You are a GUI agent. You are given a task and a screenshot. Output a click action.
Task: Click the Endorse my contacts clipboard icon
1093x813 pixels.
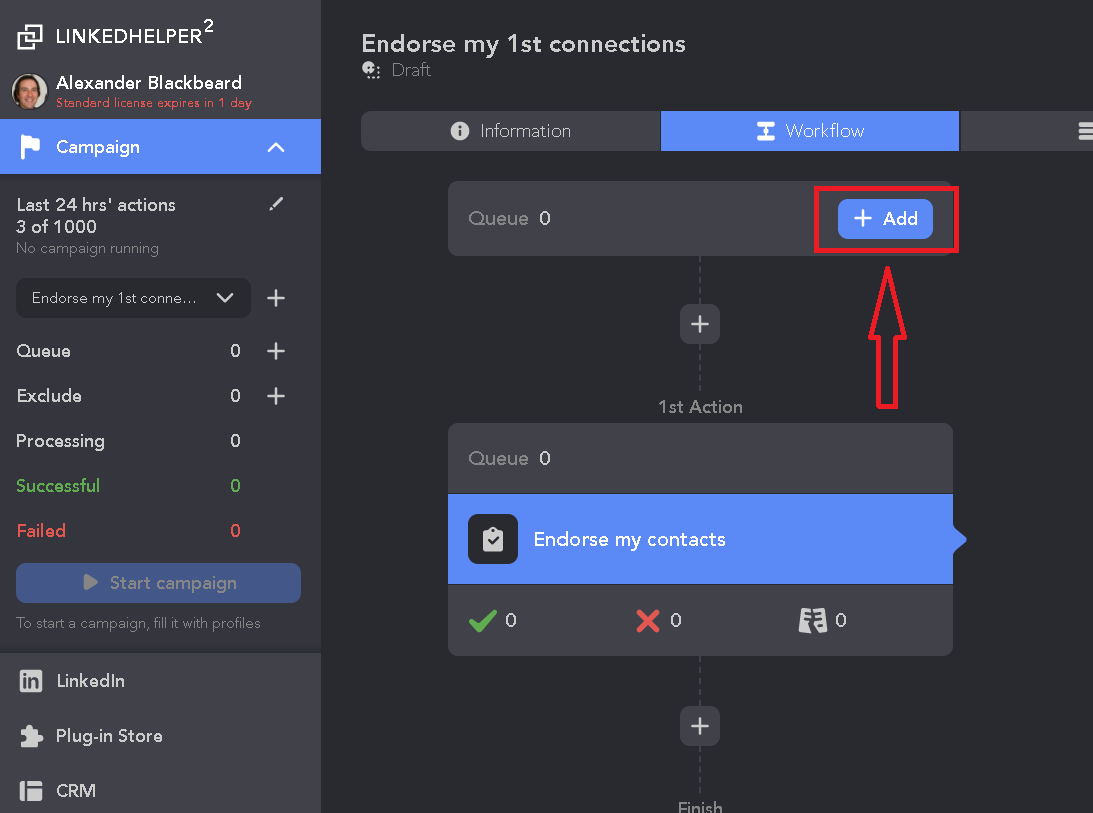(493, 539)
